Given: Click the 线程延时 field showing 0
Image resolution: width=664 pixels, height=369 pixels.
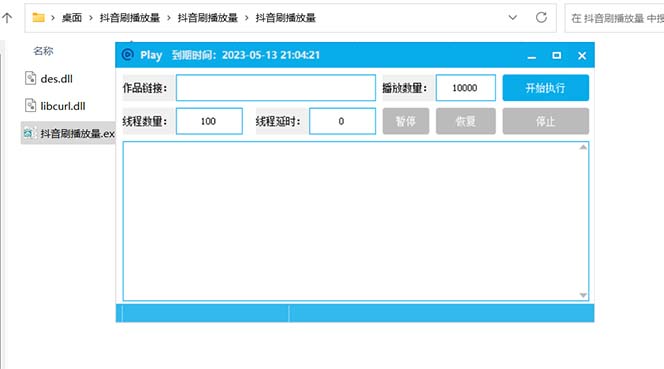Looking at the screenshot, I should [x=342, y=121].
